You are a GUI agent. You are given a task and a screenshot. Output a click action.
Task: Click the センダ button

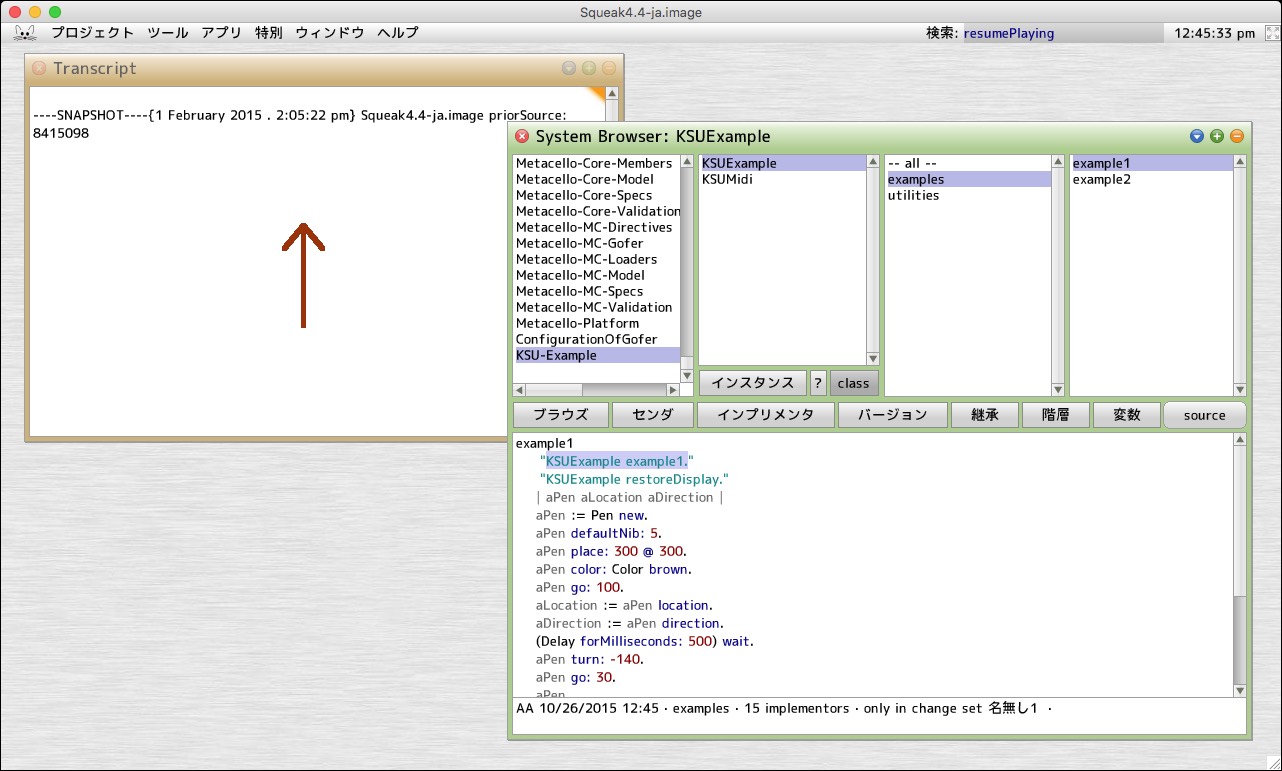tap(653, 415)
